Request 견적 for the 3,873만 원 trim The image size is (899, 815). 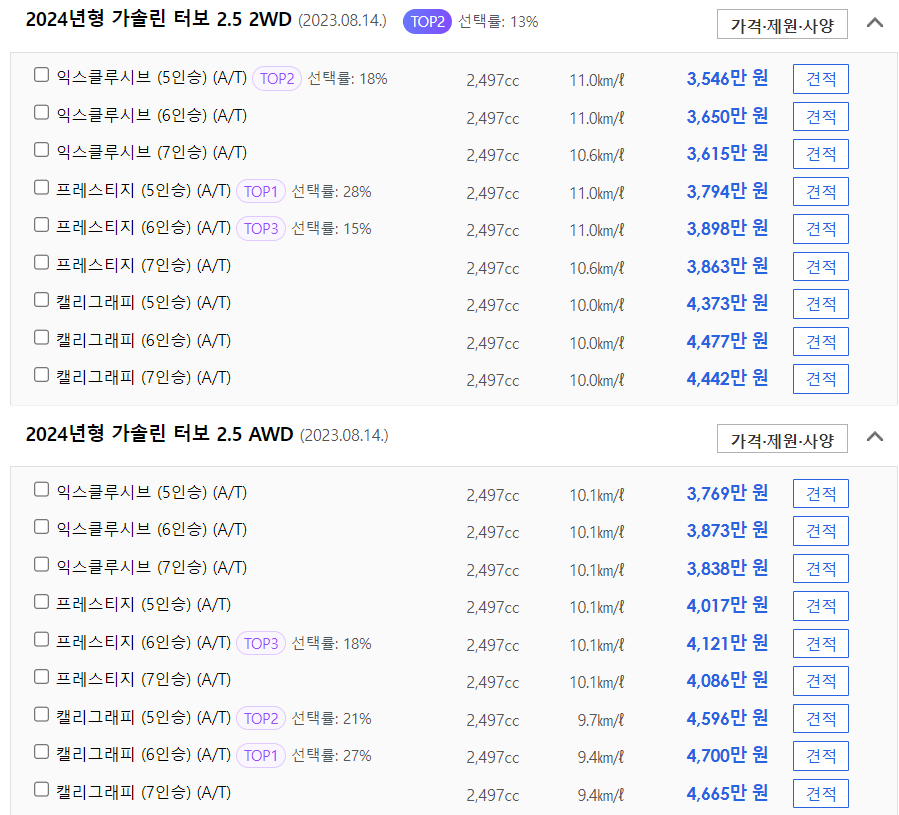[820, 531]
